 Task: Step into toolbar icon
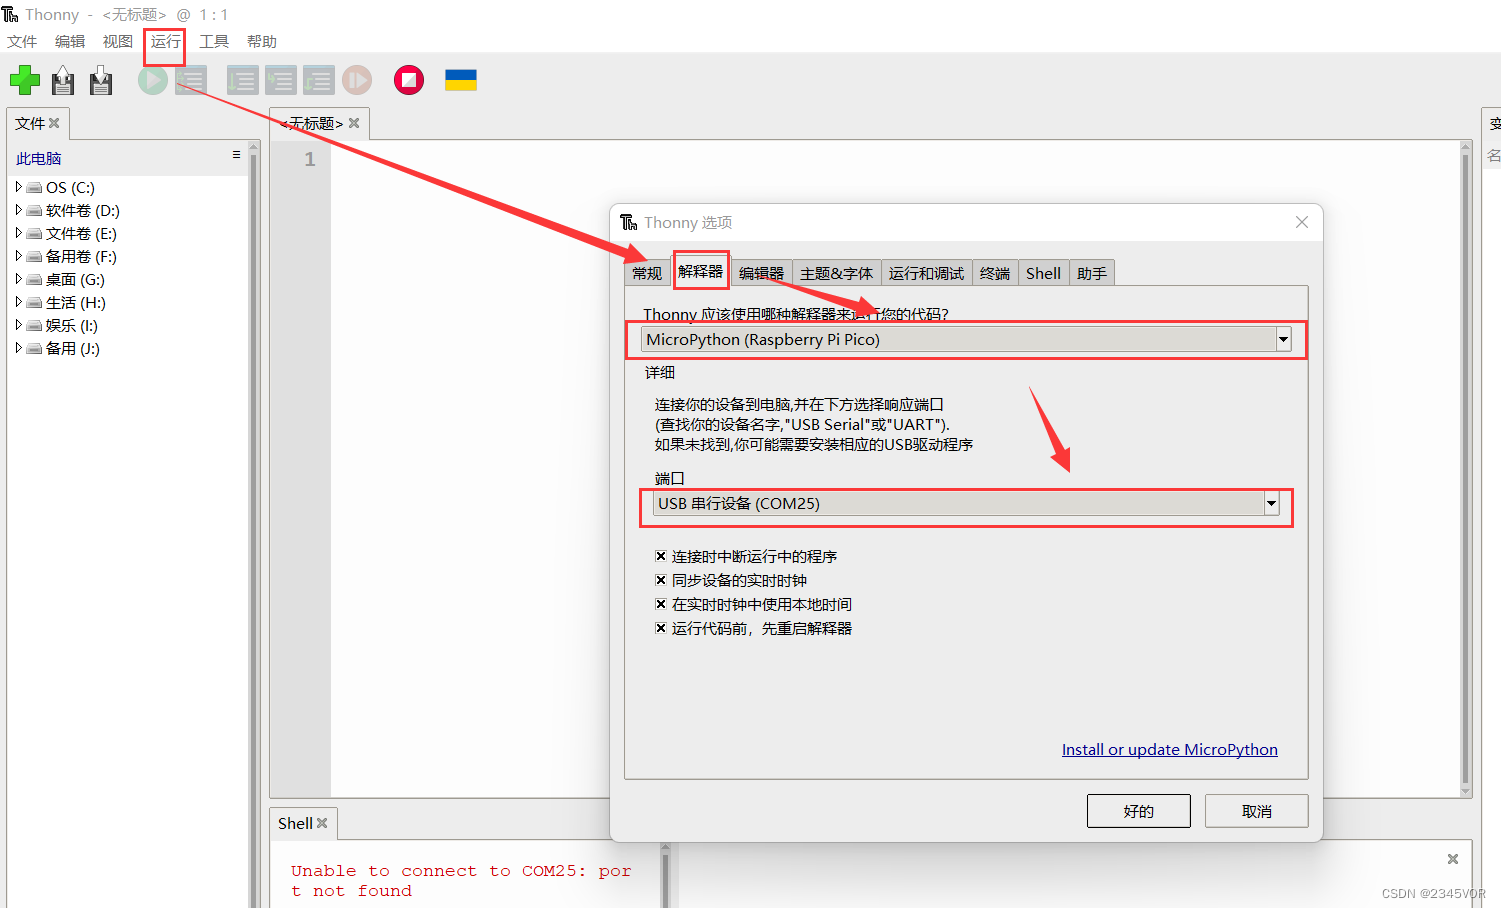click(x=280, y=80)
